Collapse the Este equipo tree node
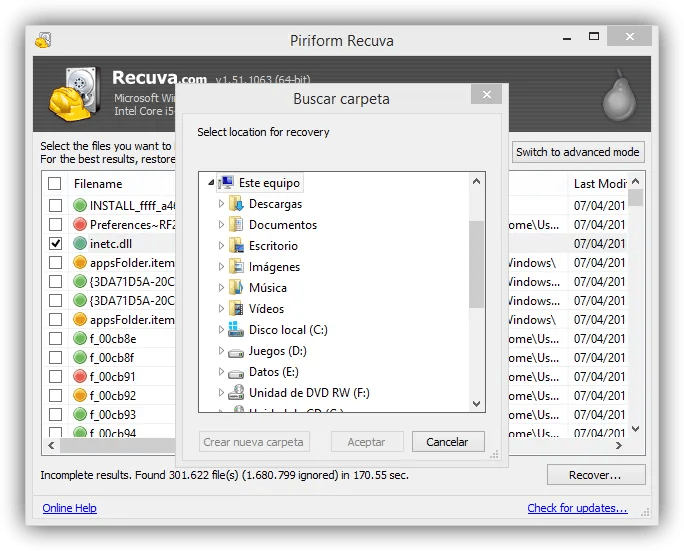The height and width of the screenshot is (551, 684). click(x=212, y=183)
